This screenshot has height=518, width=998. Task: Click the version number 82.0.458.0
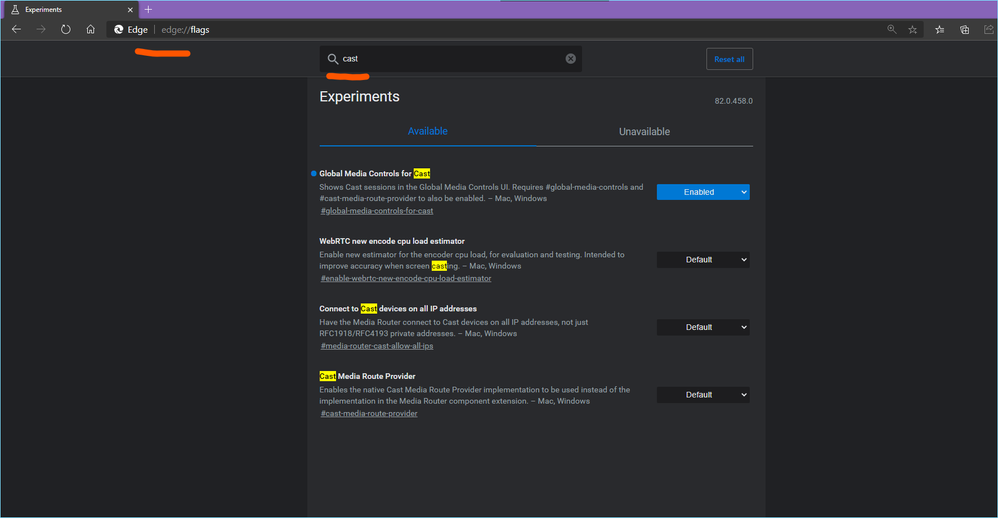(733, 101)
